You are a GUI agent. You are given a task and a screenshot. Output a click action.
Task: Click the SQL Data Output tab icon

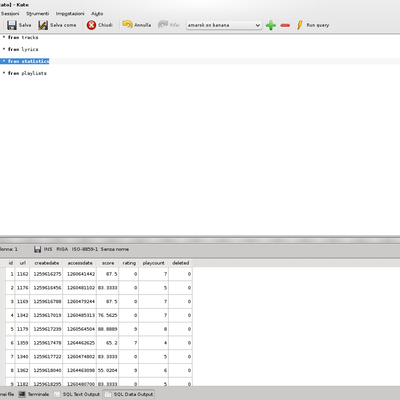(x=108, y=394)
